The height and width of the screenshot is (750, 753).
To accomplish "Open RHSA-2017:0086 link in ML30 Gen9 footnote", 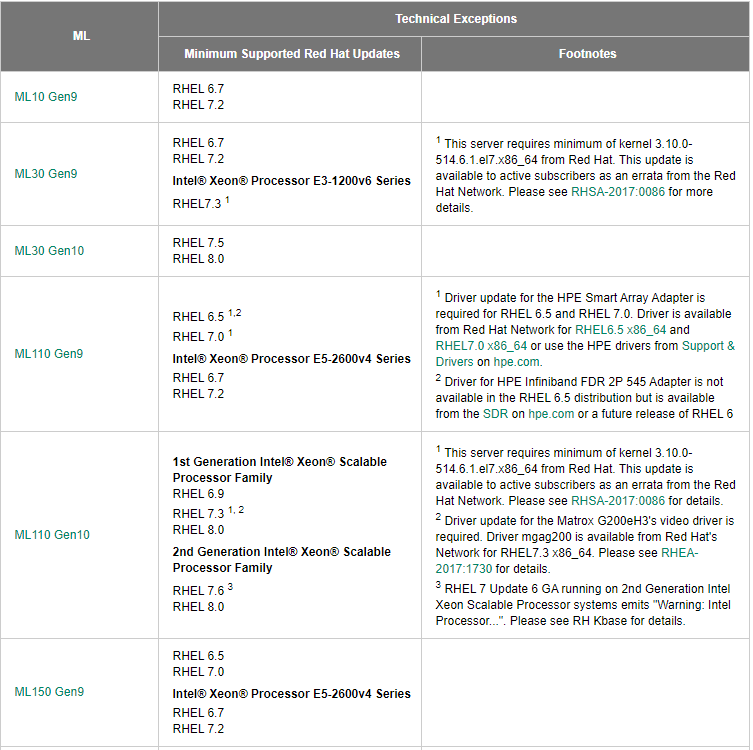I will point(618,192).
